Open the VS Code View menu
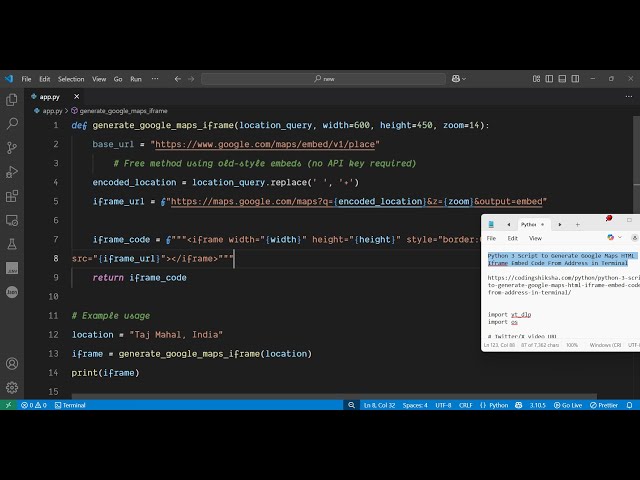Screen dimensions: 640x480 point(99,79)
